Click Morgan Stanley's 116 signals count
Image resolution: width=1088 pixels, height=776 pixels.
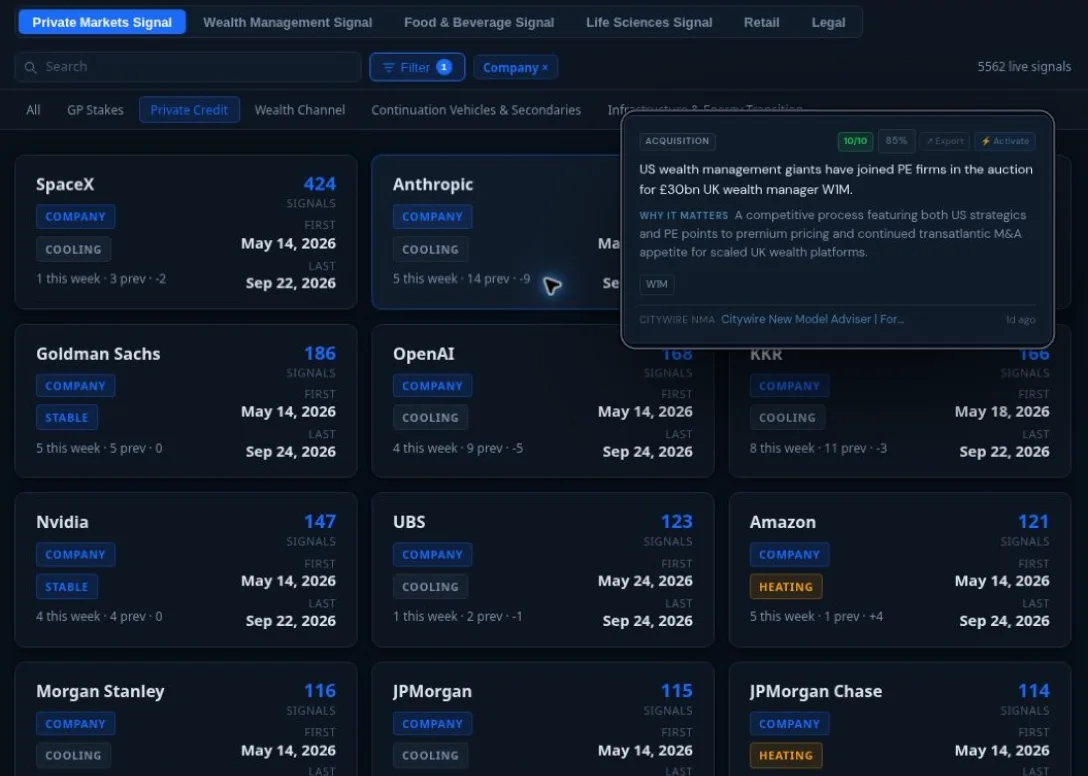pos(319,691)
